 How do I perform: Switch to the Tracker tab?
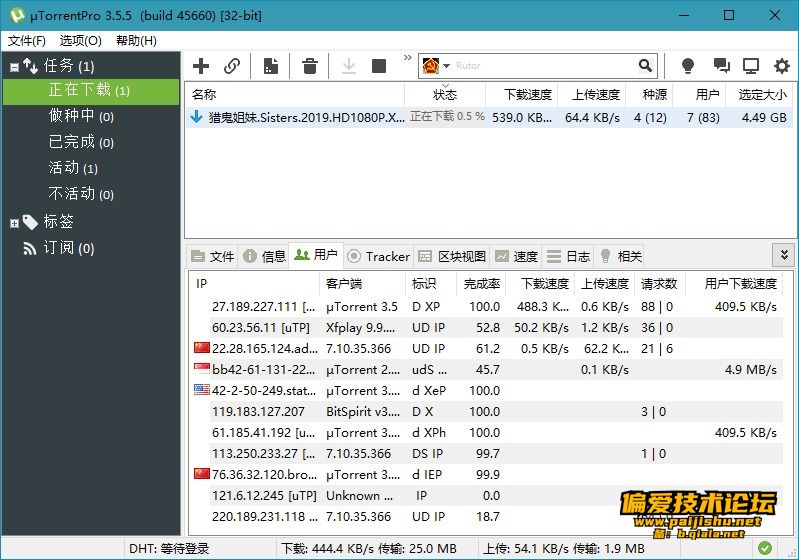tap(379, 256)
